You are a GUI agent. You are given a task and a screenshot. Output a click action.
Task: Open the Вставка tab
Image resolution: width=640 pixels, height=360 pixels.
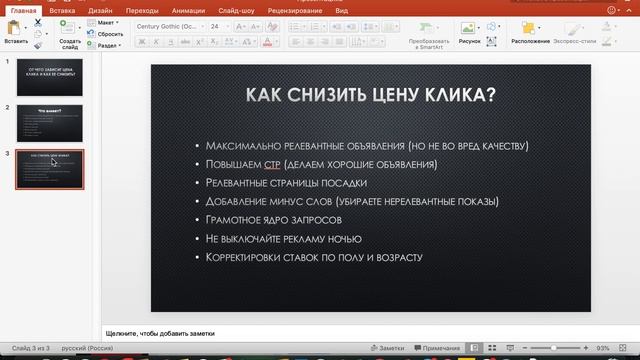click(x=62, y=11)
